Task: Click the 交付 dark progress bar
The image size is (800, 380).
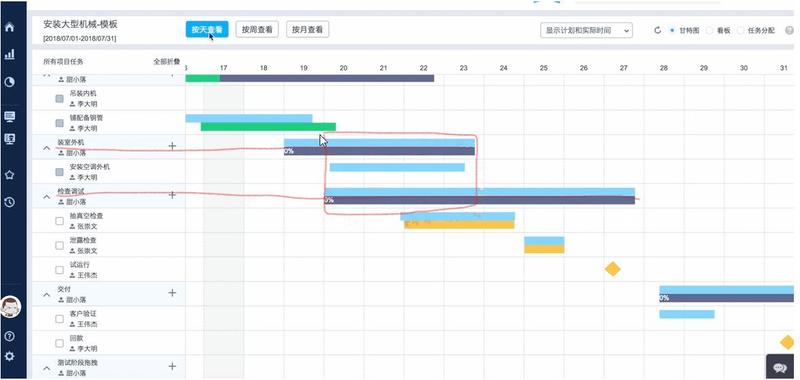Action: coord(727,298)
